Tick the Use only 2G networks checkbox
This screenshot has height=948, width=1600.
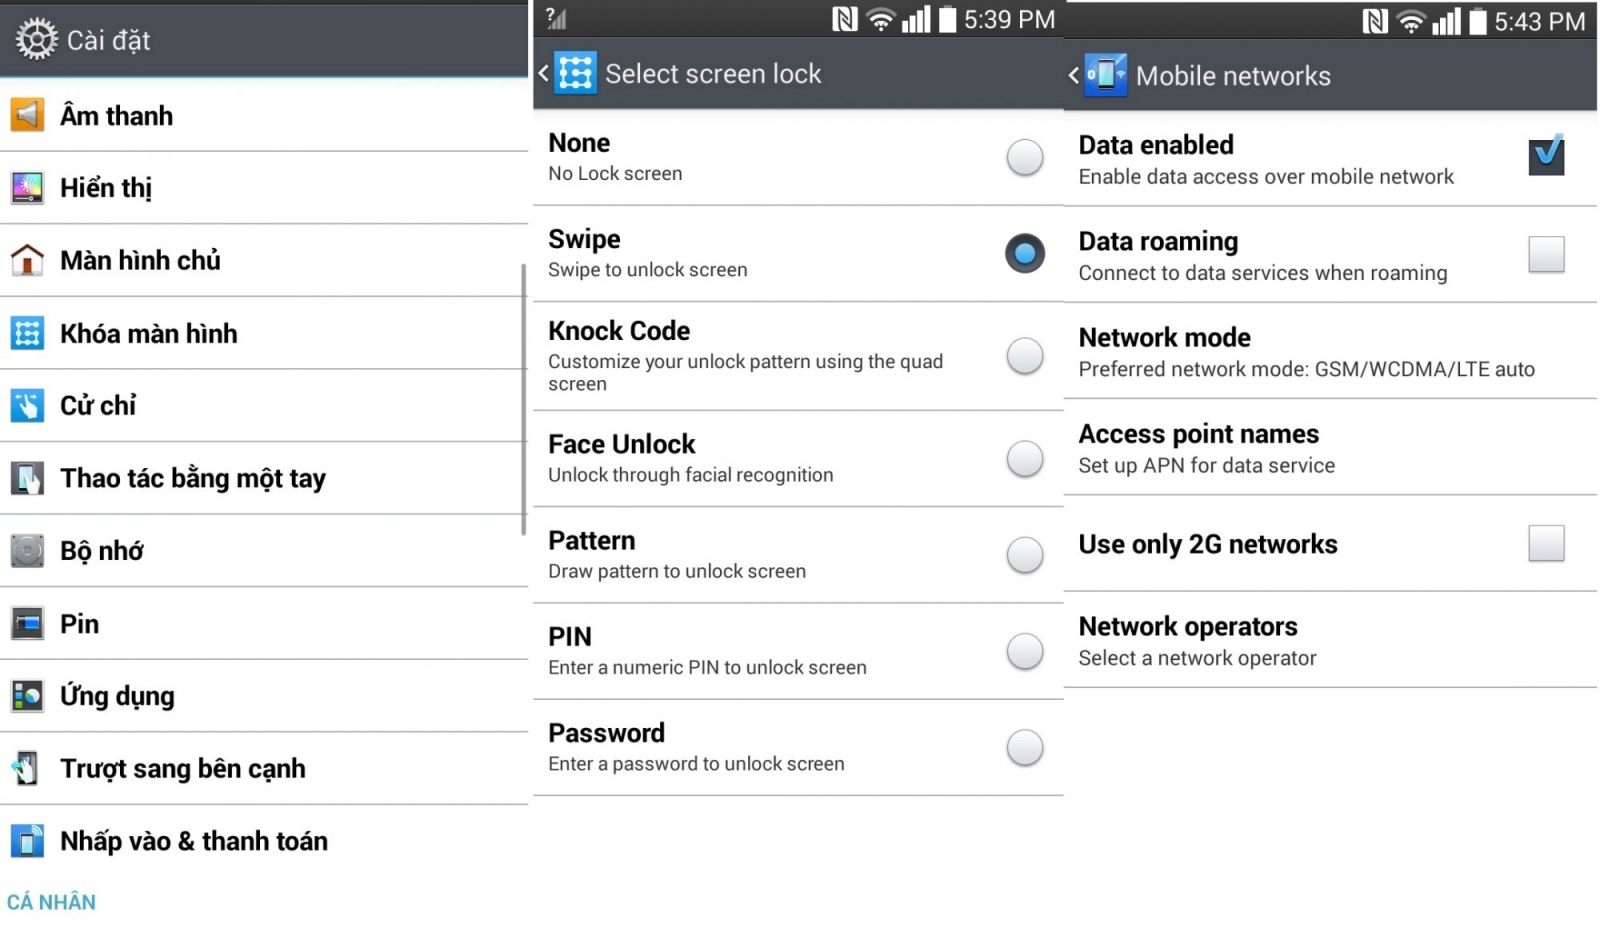[x=1545, y=543]
